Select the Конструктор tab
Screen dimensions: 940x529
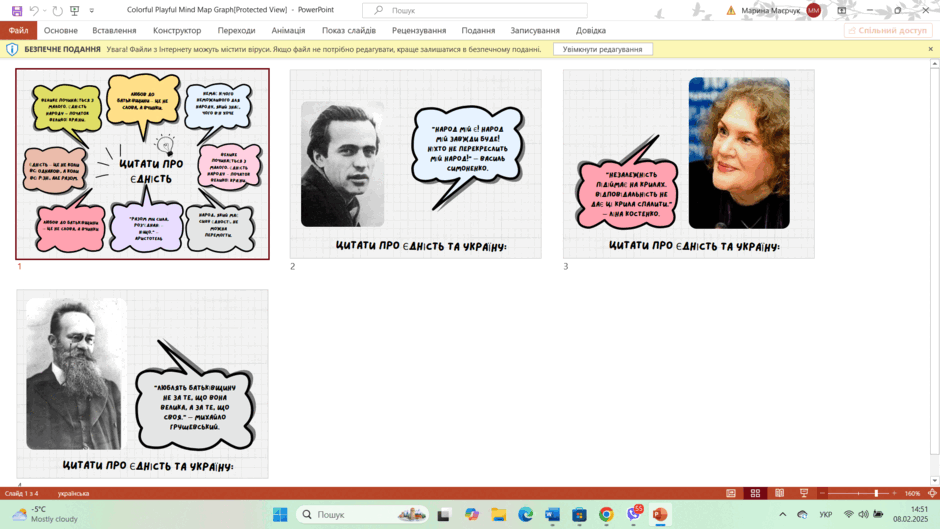(177, 30)
